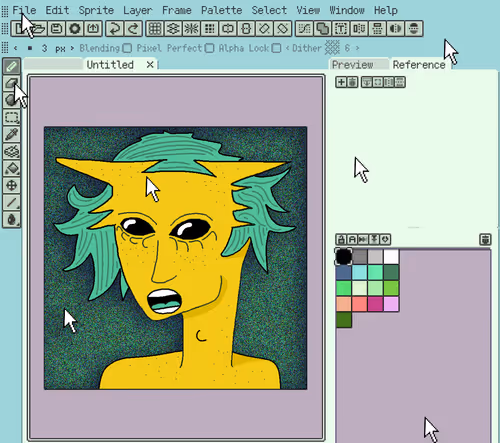Enable the Alpha Lock checkbox
Screen dimensions: 500x443
(276, 48)
